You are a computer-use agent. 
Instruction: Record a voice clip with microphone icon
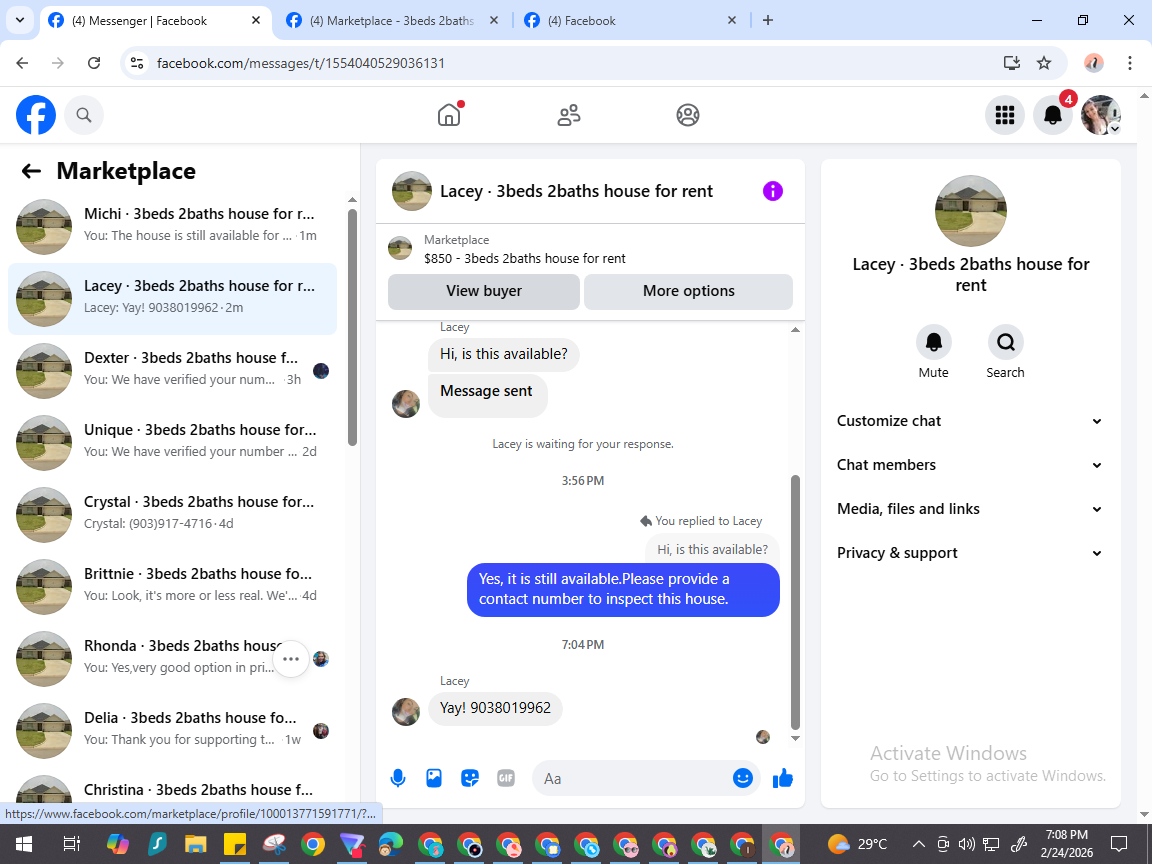click(x=397, y=778)
